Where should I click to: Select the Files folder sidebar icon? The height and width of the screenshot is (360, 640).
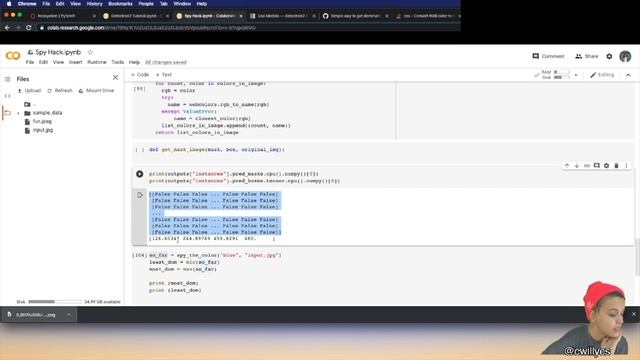pyautogui.click(x=7, y=113)
